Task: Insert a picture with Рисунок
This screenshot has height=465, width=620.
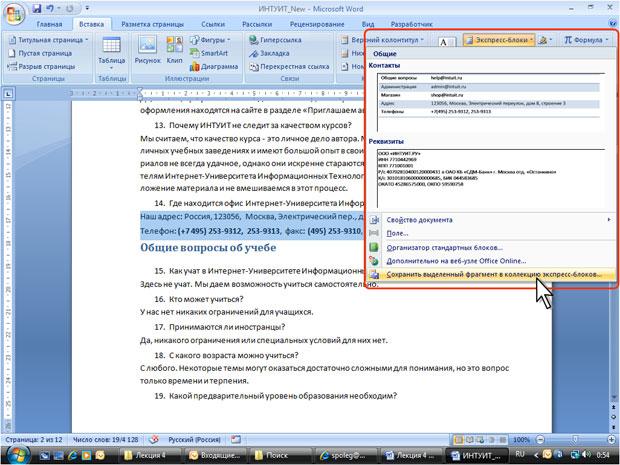Action: coord(147,50)
